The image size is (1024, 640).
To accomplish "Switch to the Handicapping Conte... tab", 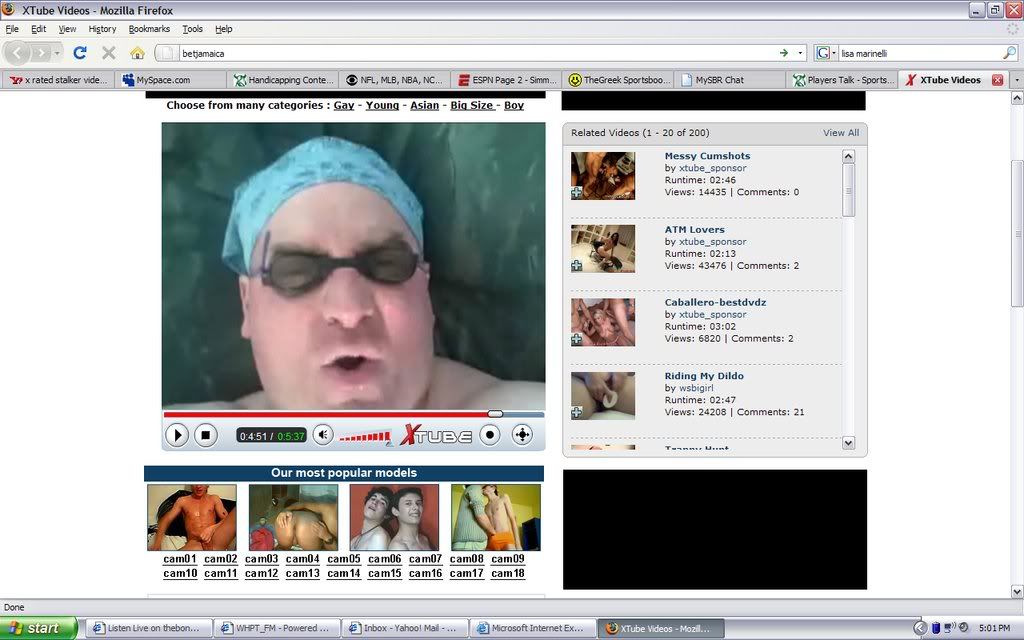I will pos(283,80).
